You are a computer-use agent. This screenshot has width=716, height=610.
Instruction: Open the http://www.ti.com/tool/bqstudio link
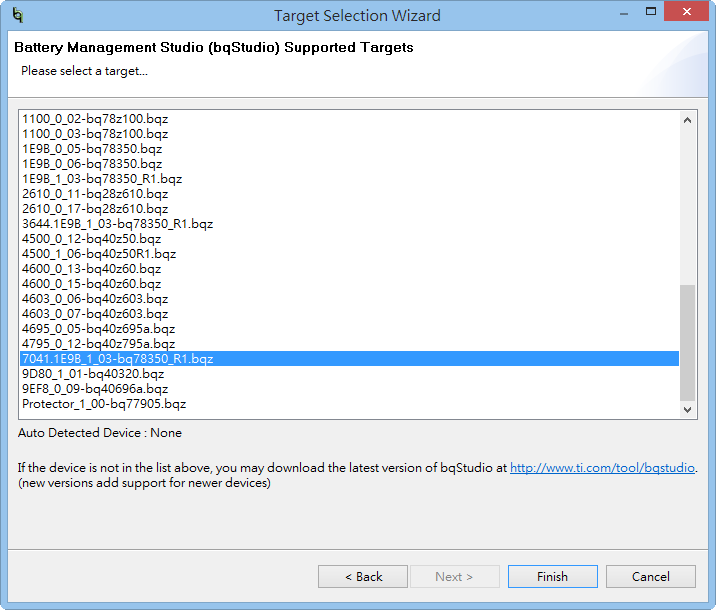pos(602,468)
